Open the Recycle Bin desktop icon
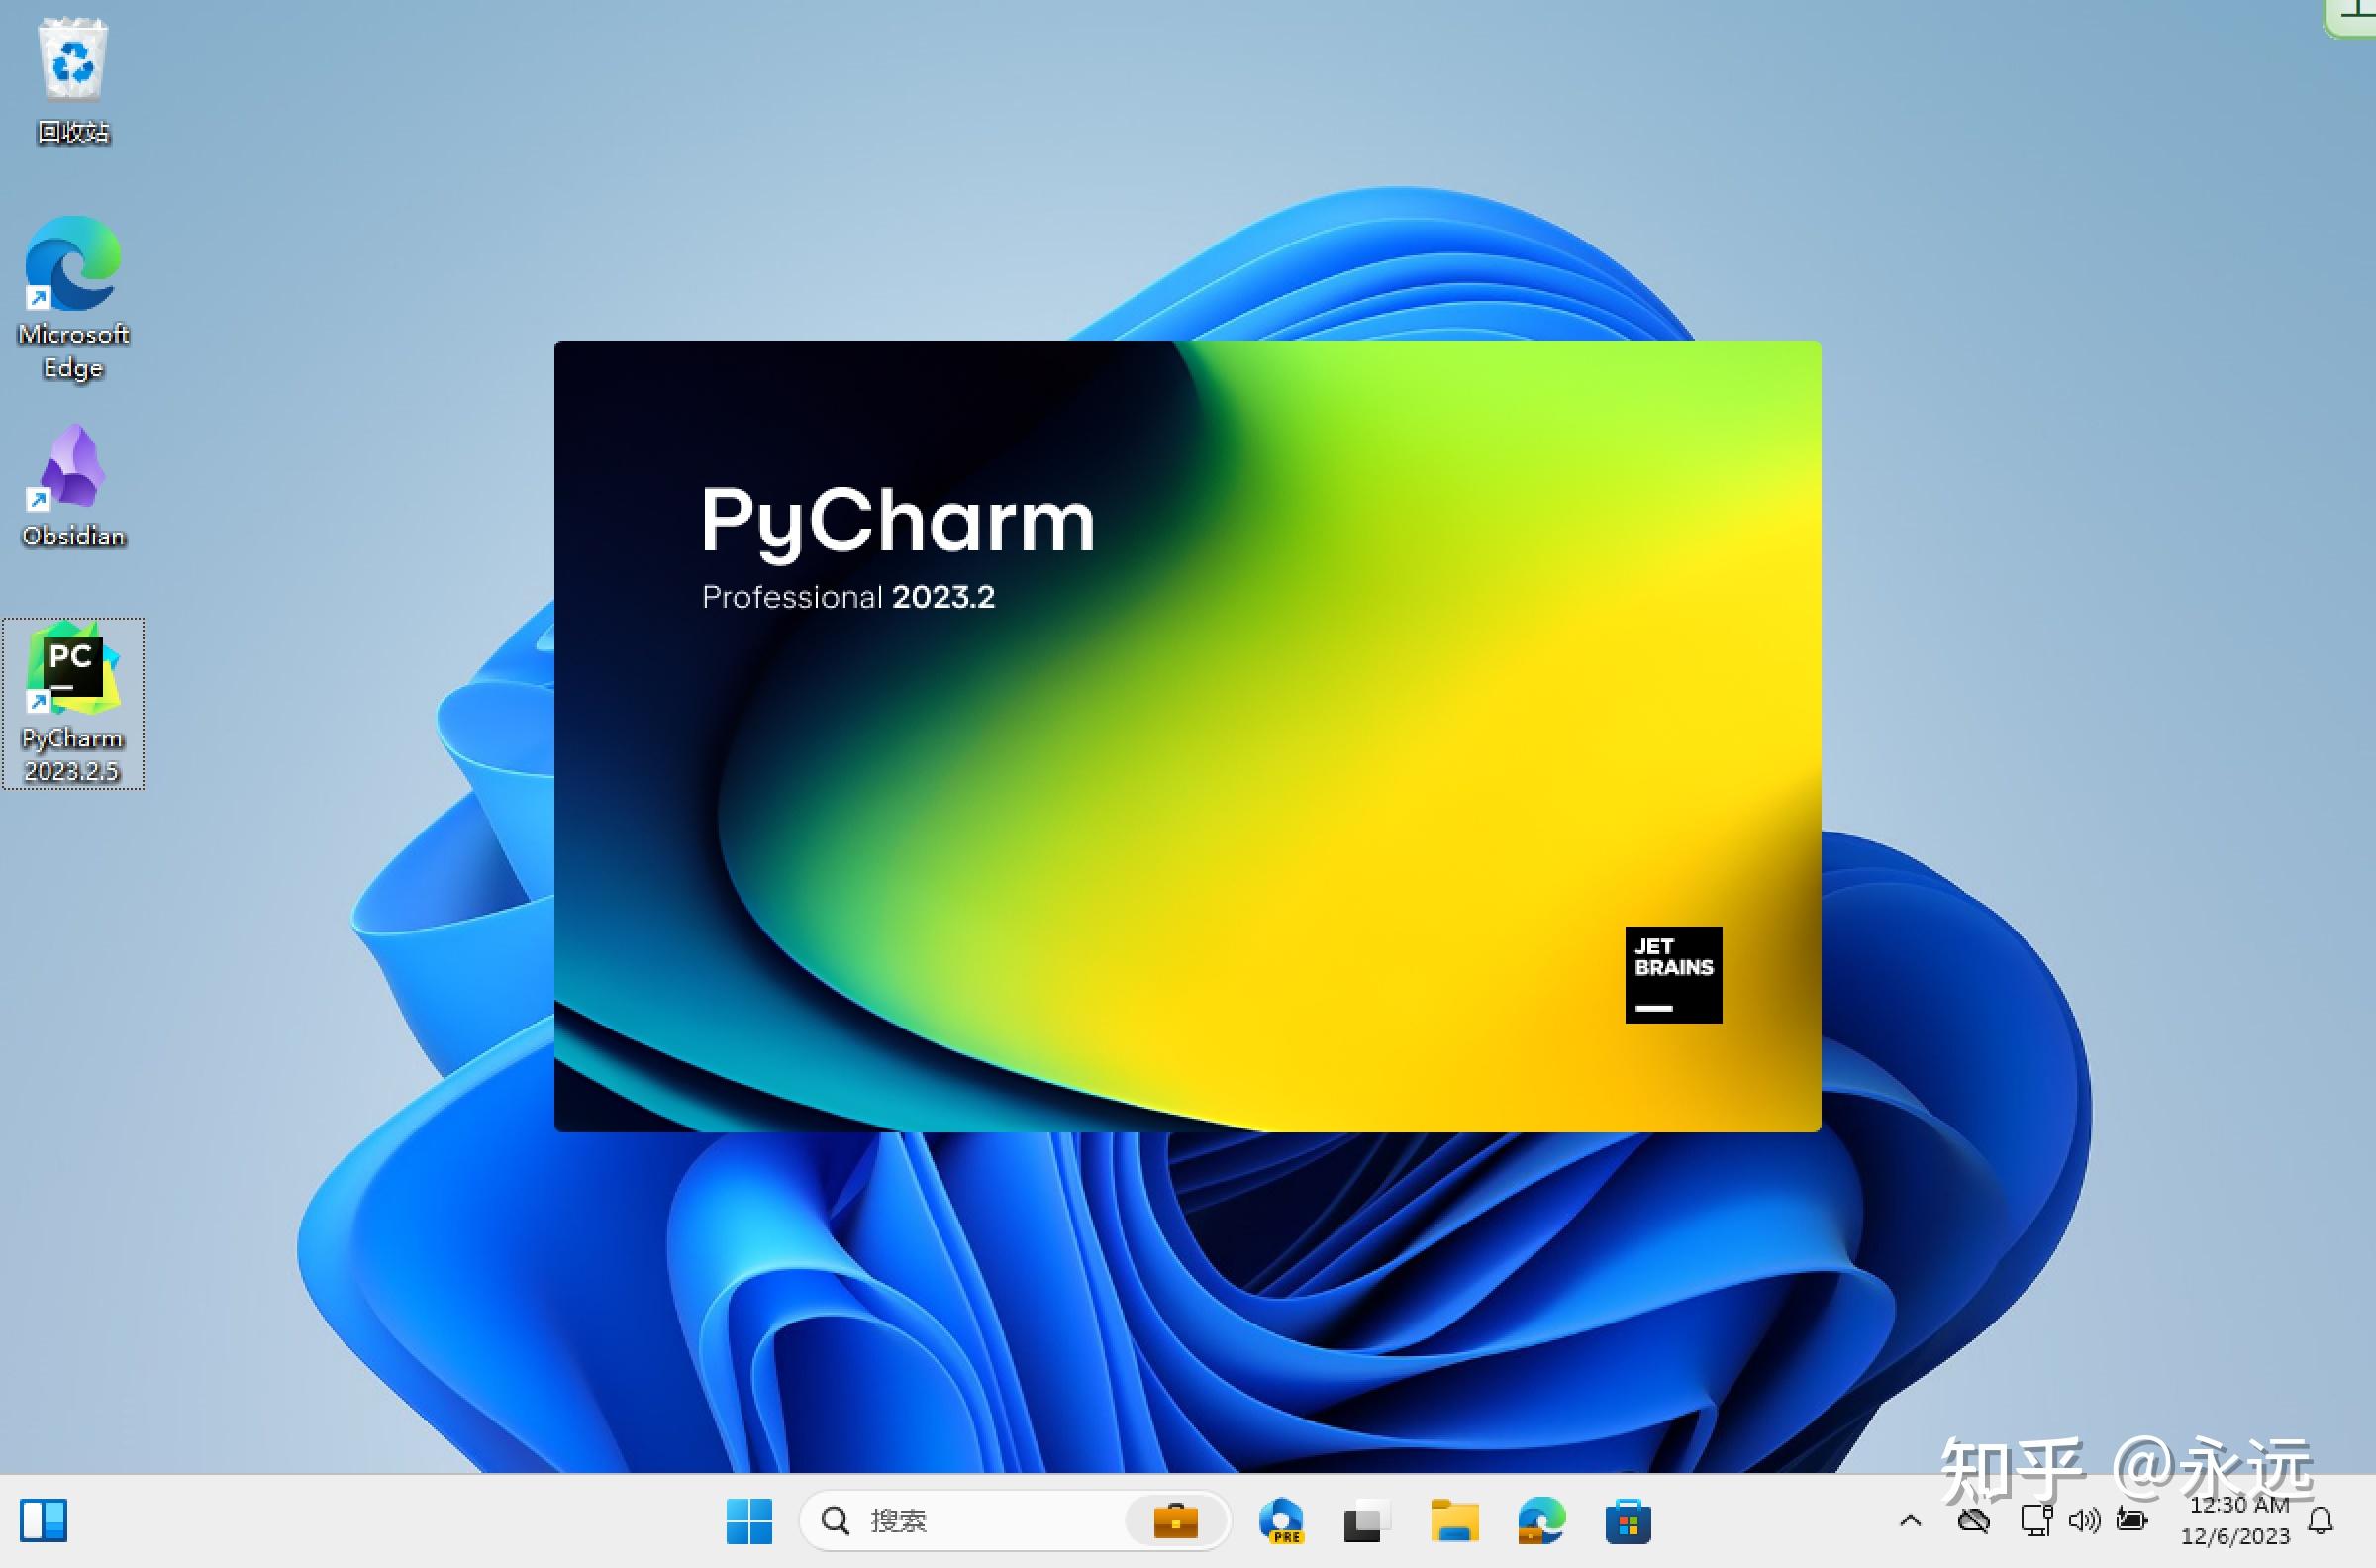The image size is (2376, 1568). tap(73, 82)
